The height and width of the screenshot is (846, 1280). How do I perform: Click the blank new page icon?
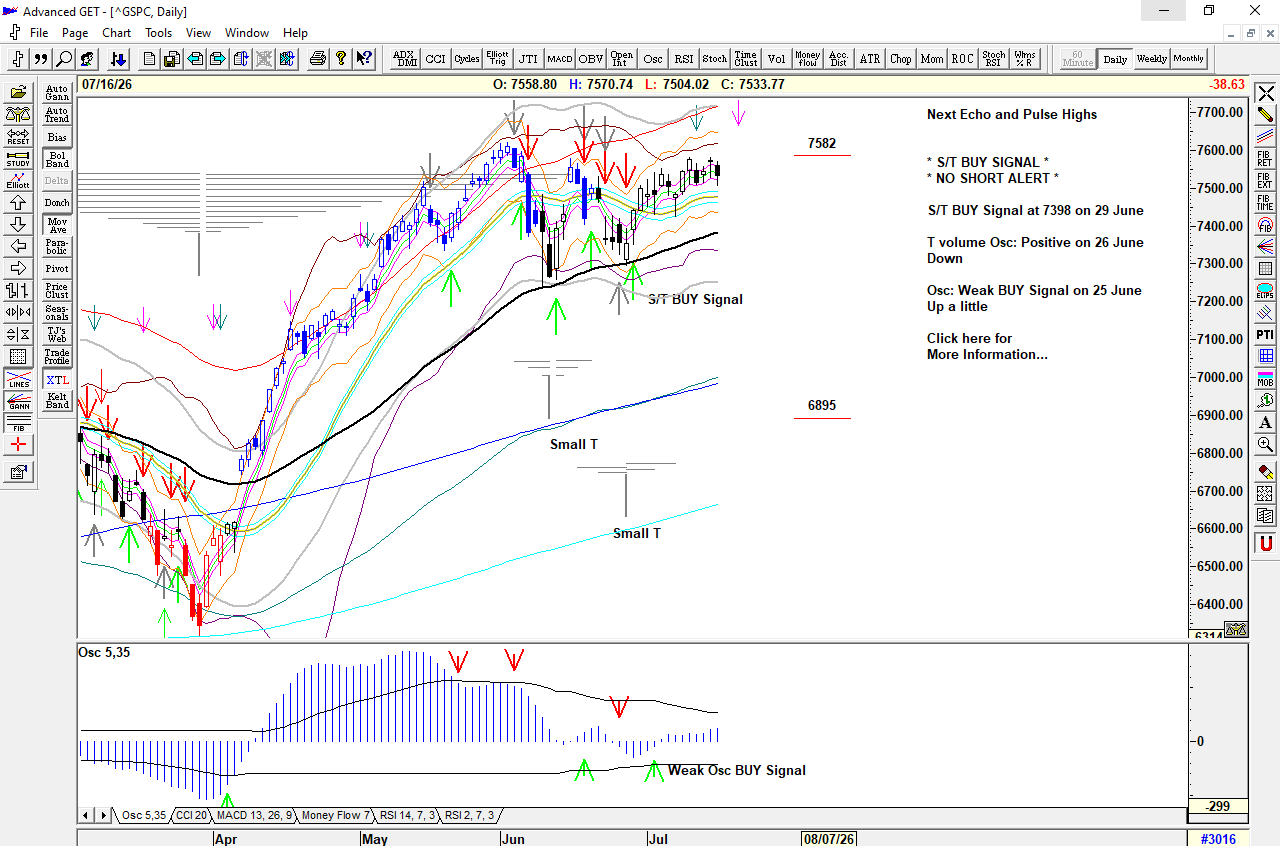pyautogui.click(x=149, y=58)
